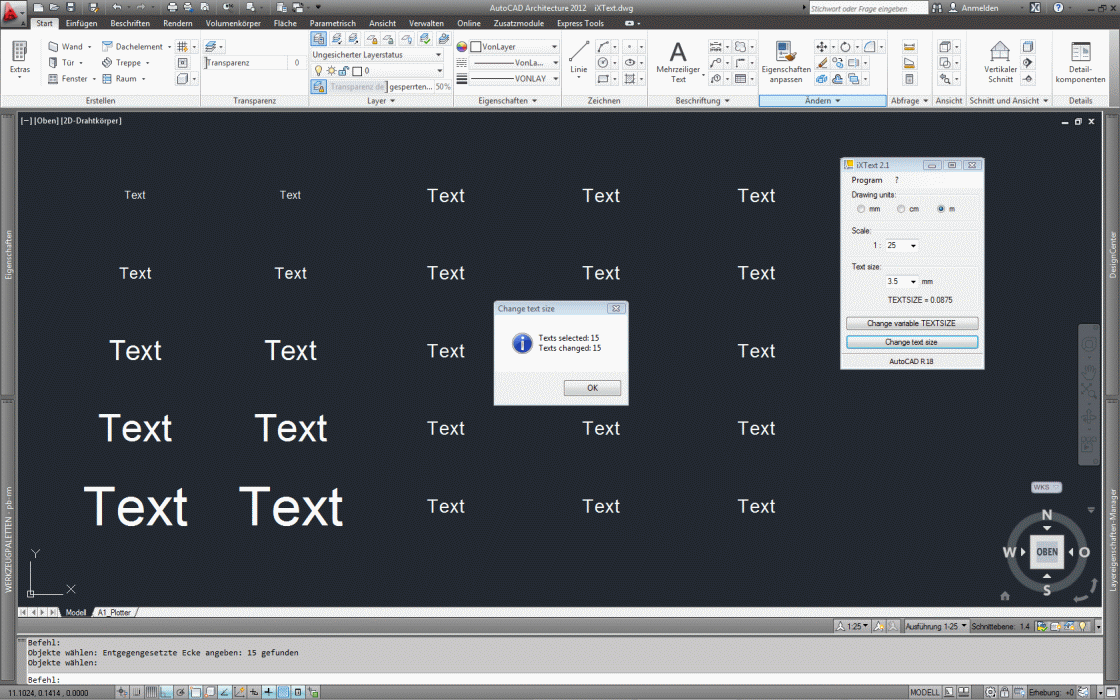Toggle the layer freeze sun icon
Image resolution: width=1120 pixels, height=700 pixels.
pos(331,71)
